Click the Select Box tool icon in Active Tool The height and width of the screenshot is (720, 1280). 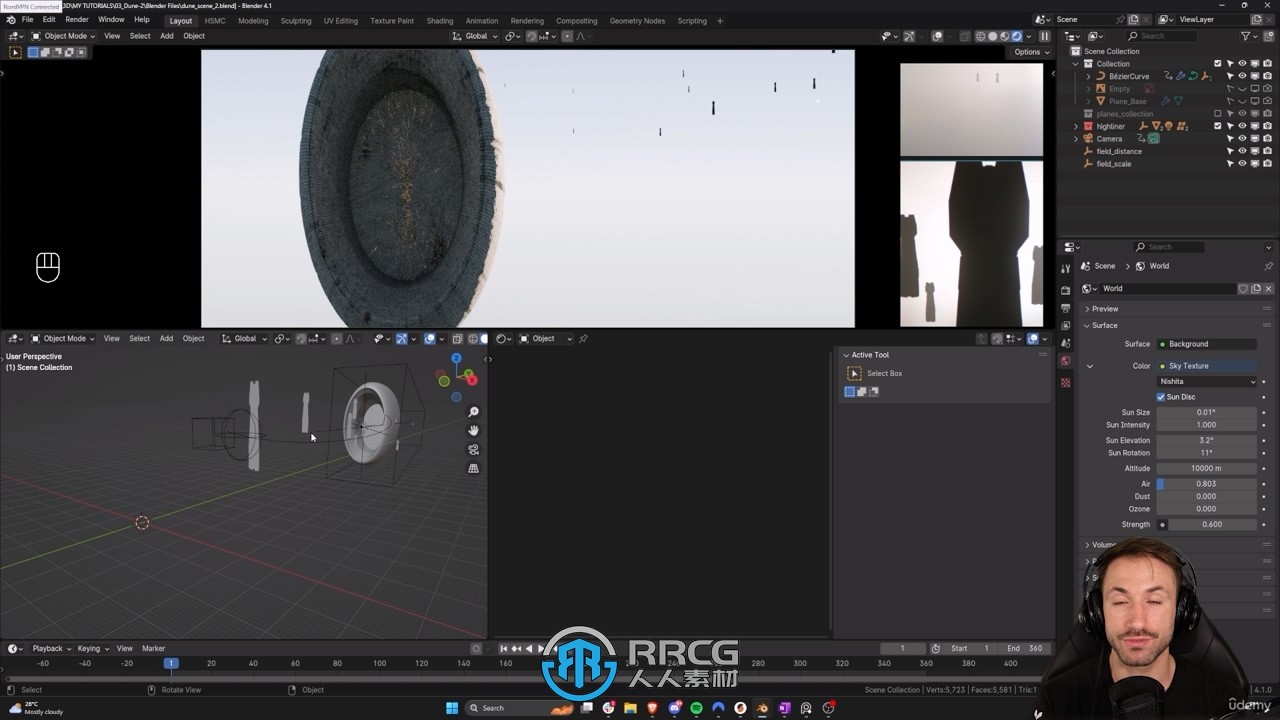854,373
